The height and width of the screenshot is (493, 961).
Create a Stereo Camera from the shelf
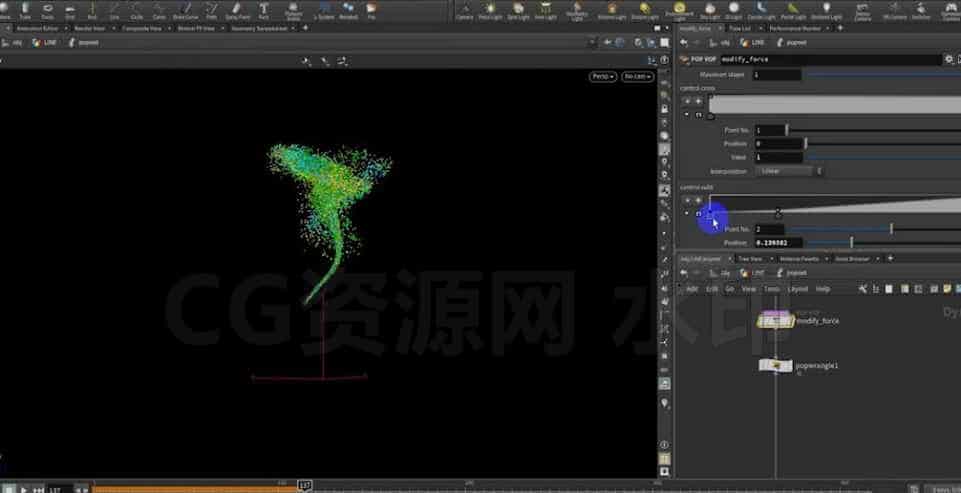tap(862, 11)
